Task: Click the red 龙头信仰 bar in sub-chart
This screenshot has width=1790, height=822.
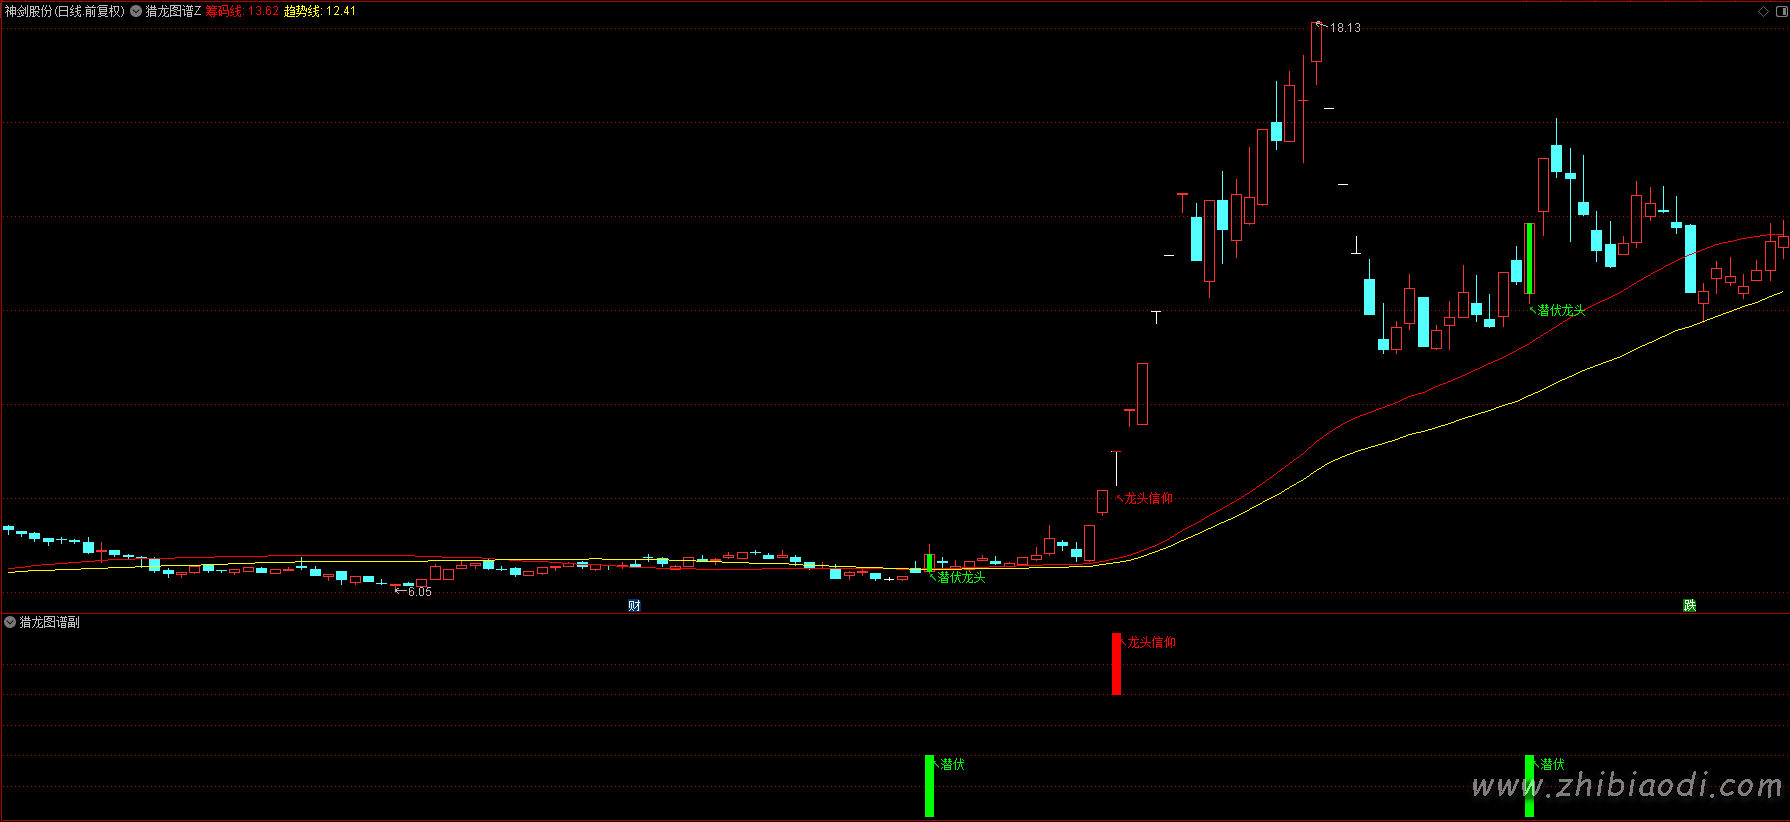Action: (1116, 664)
